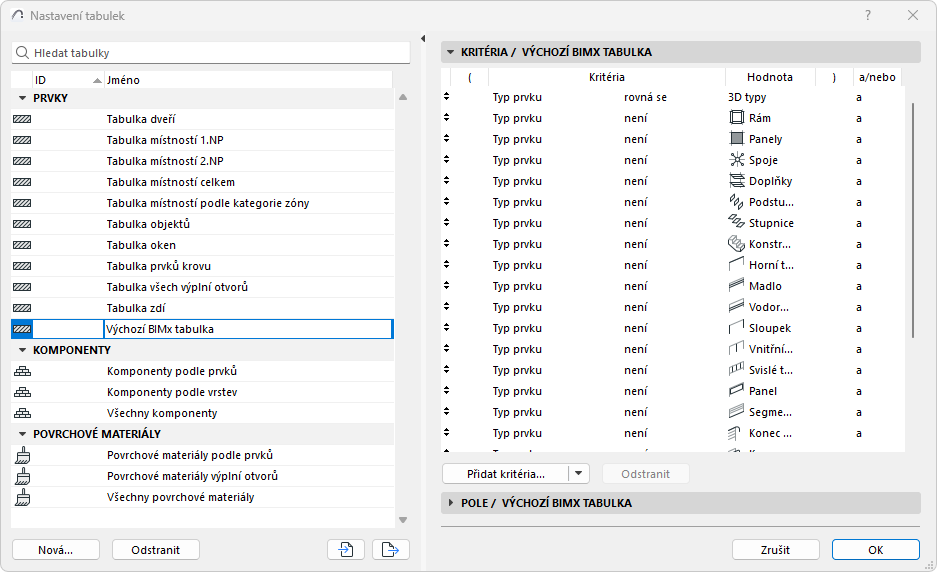Click the Rám element type icon
Viewport: 937px width, 572px height.
click(x=738, y=118)
